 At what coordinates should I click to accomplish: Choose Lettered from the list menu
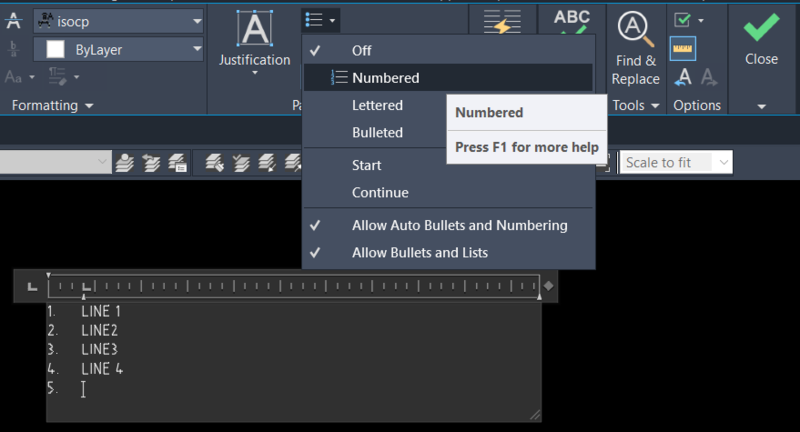tap(377, 106)
